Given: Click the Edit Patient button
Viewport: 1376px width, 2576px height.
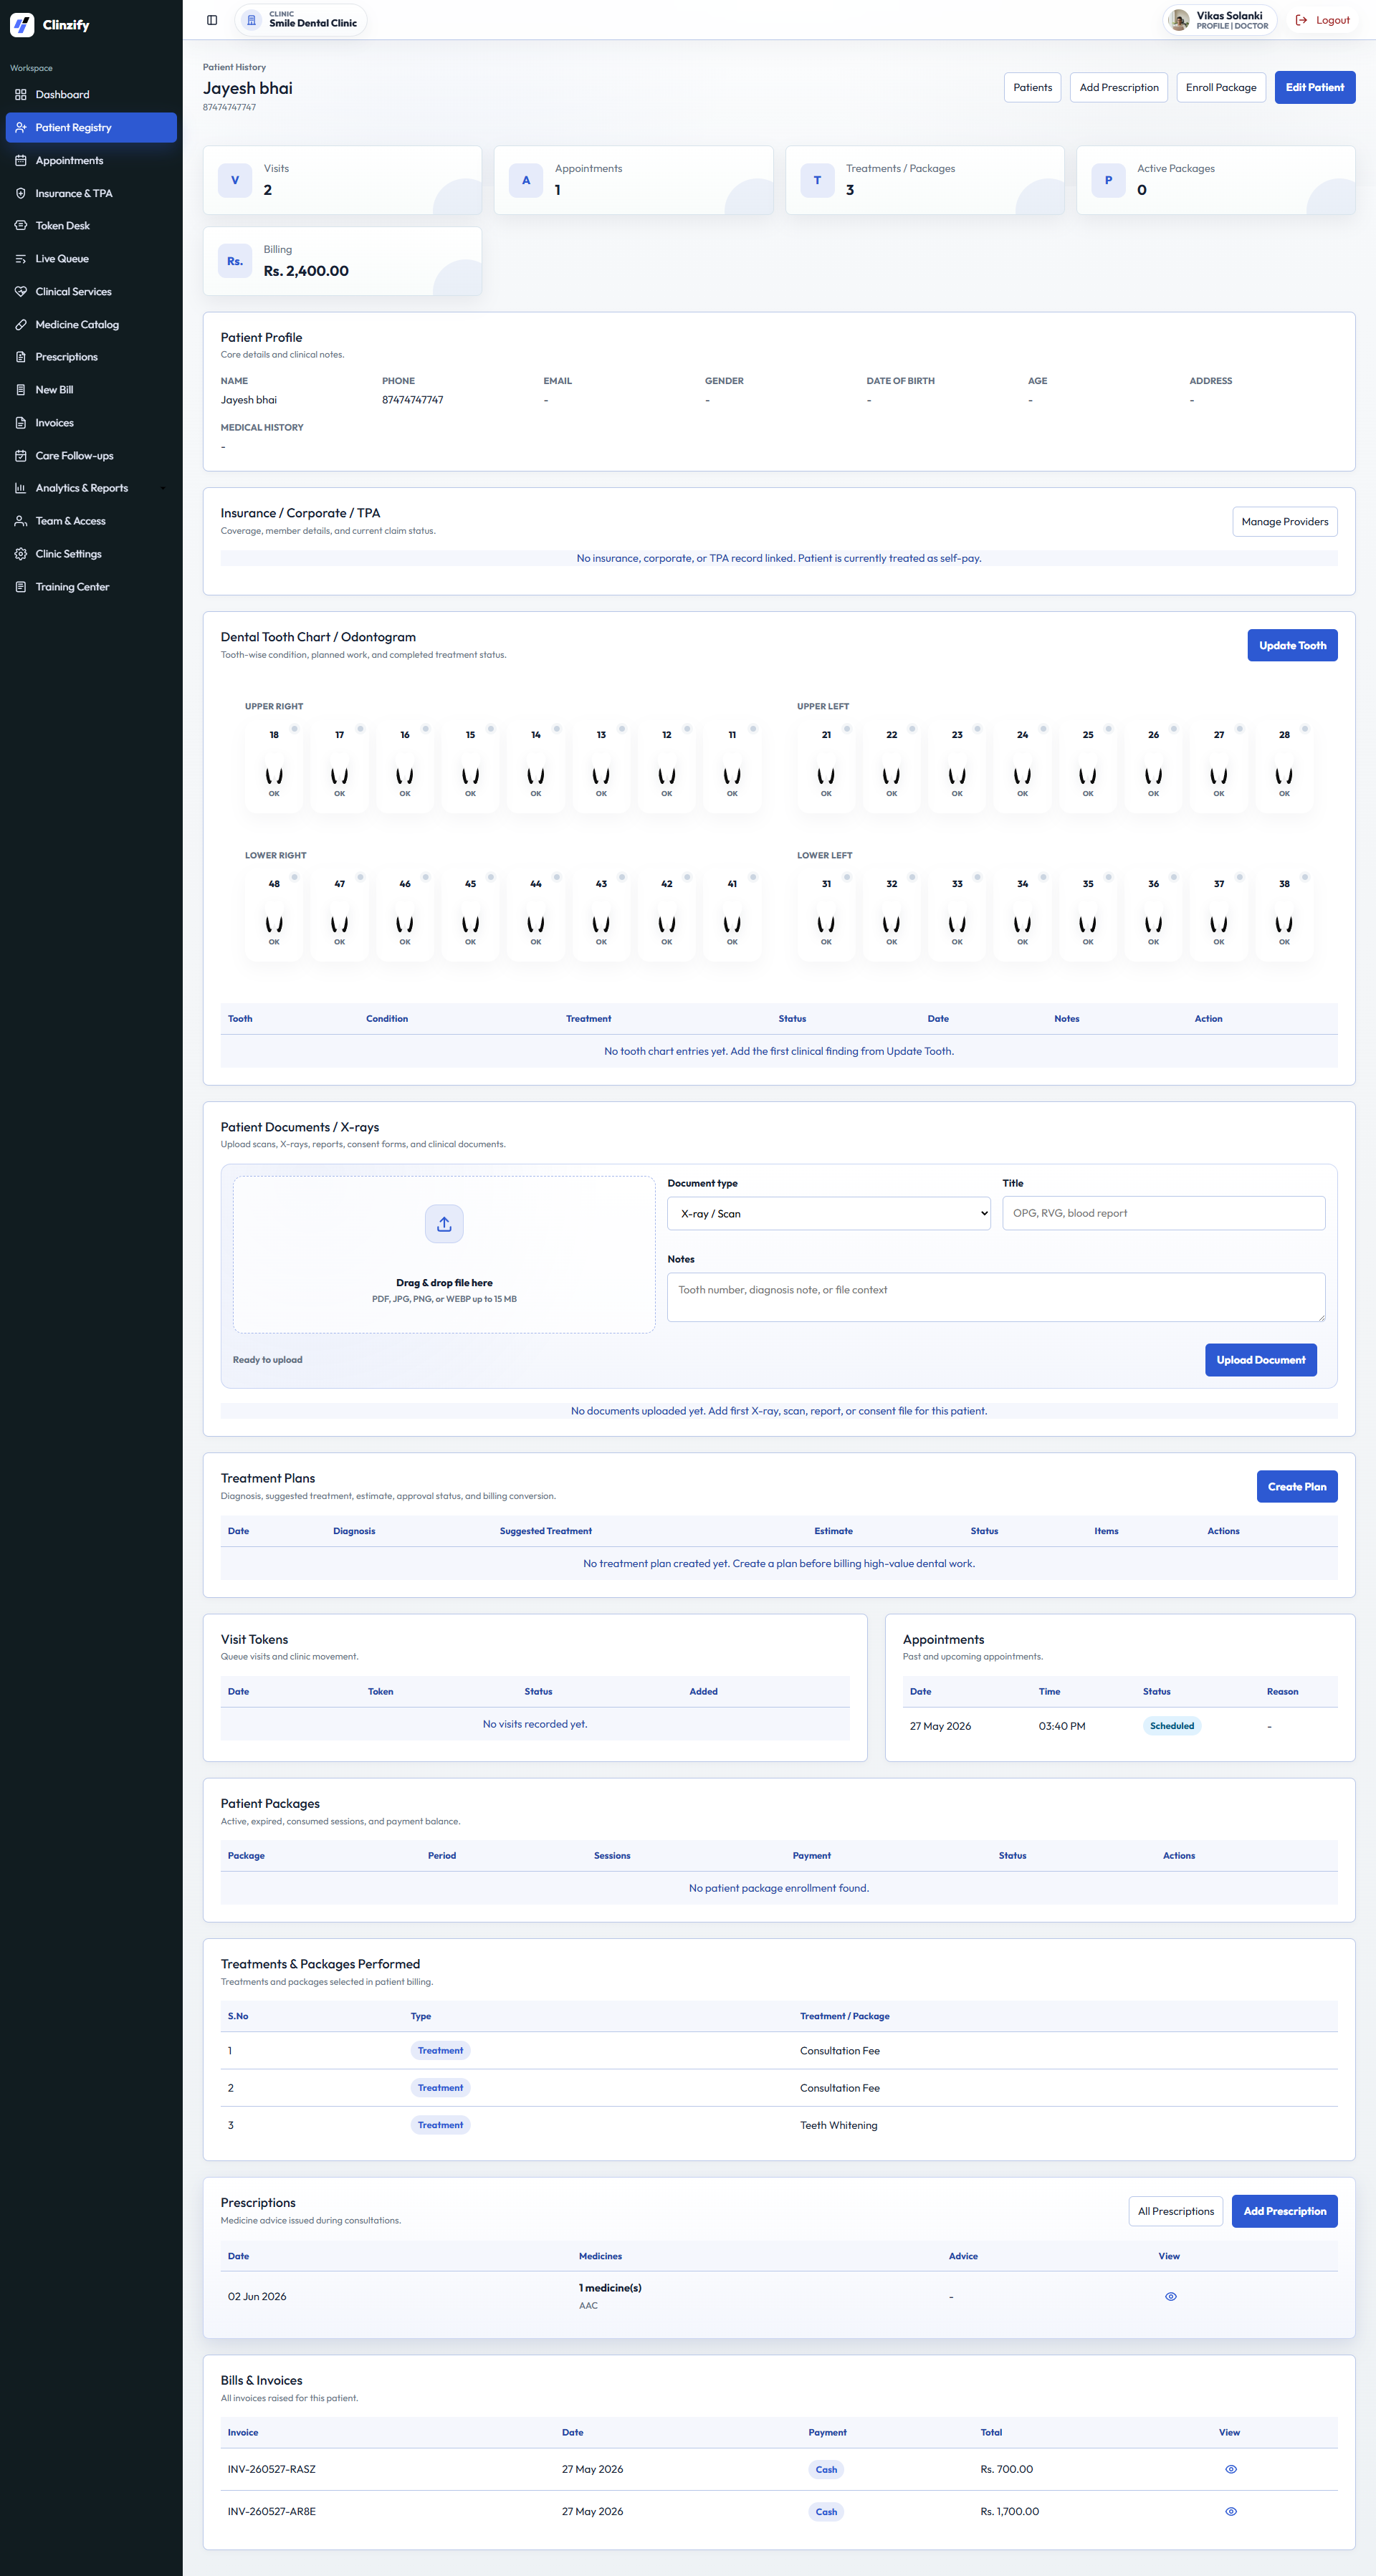Looking at the screenshot, I should (x=1315, y=87).
